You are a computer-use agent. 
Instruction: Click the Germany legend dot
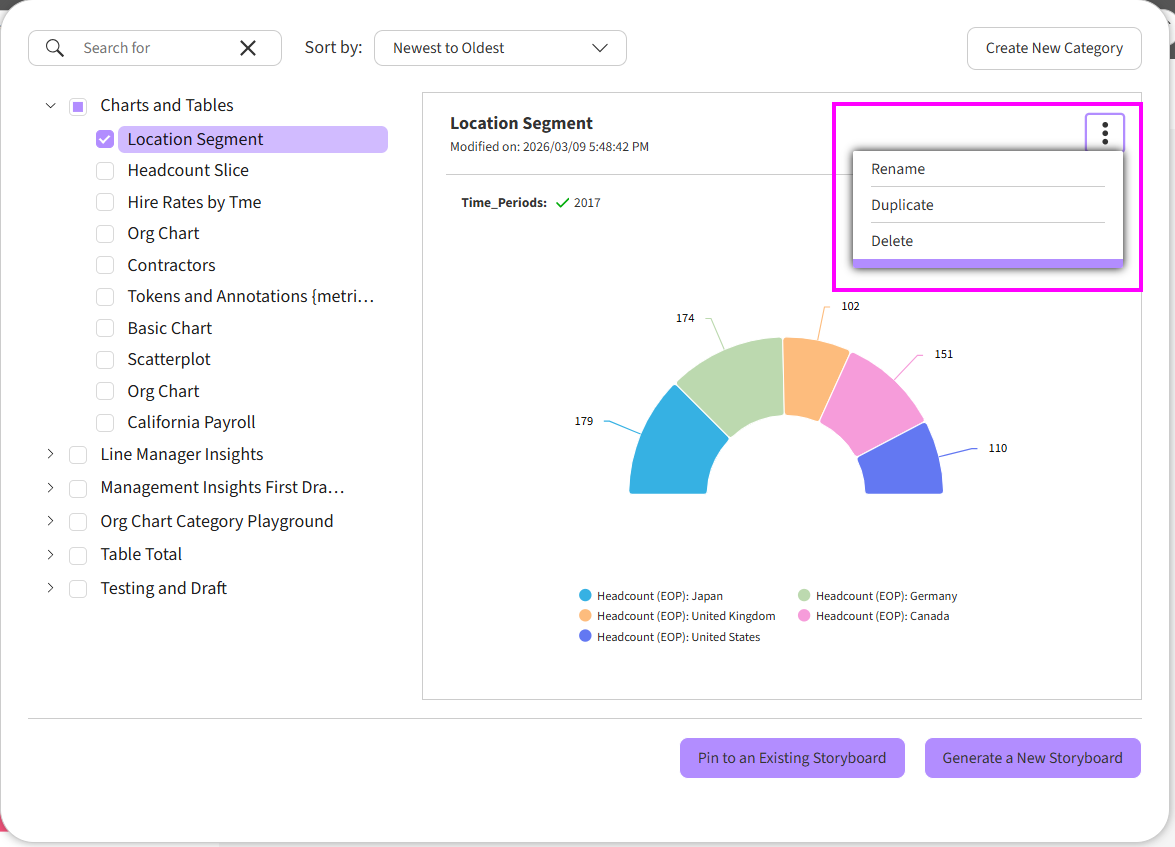click(804, 596)
